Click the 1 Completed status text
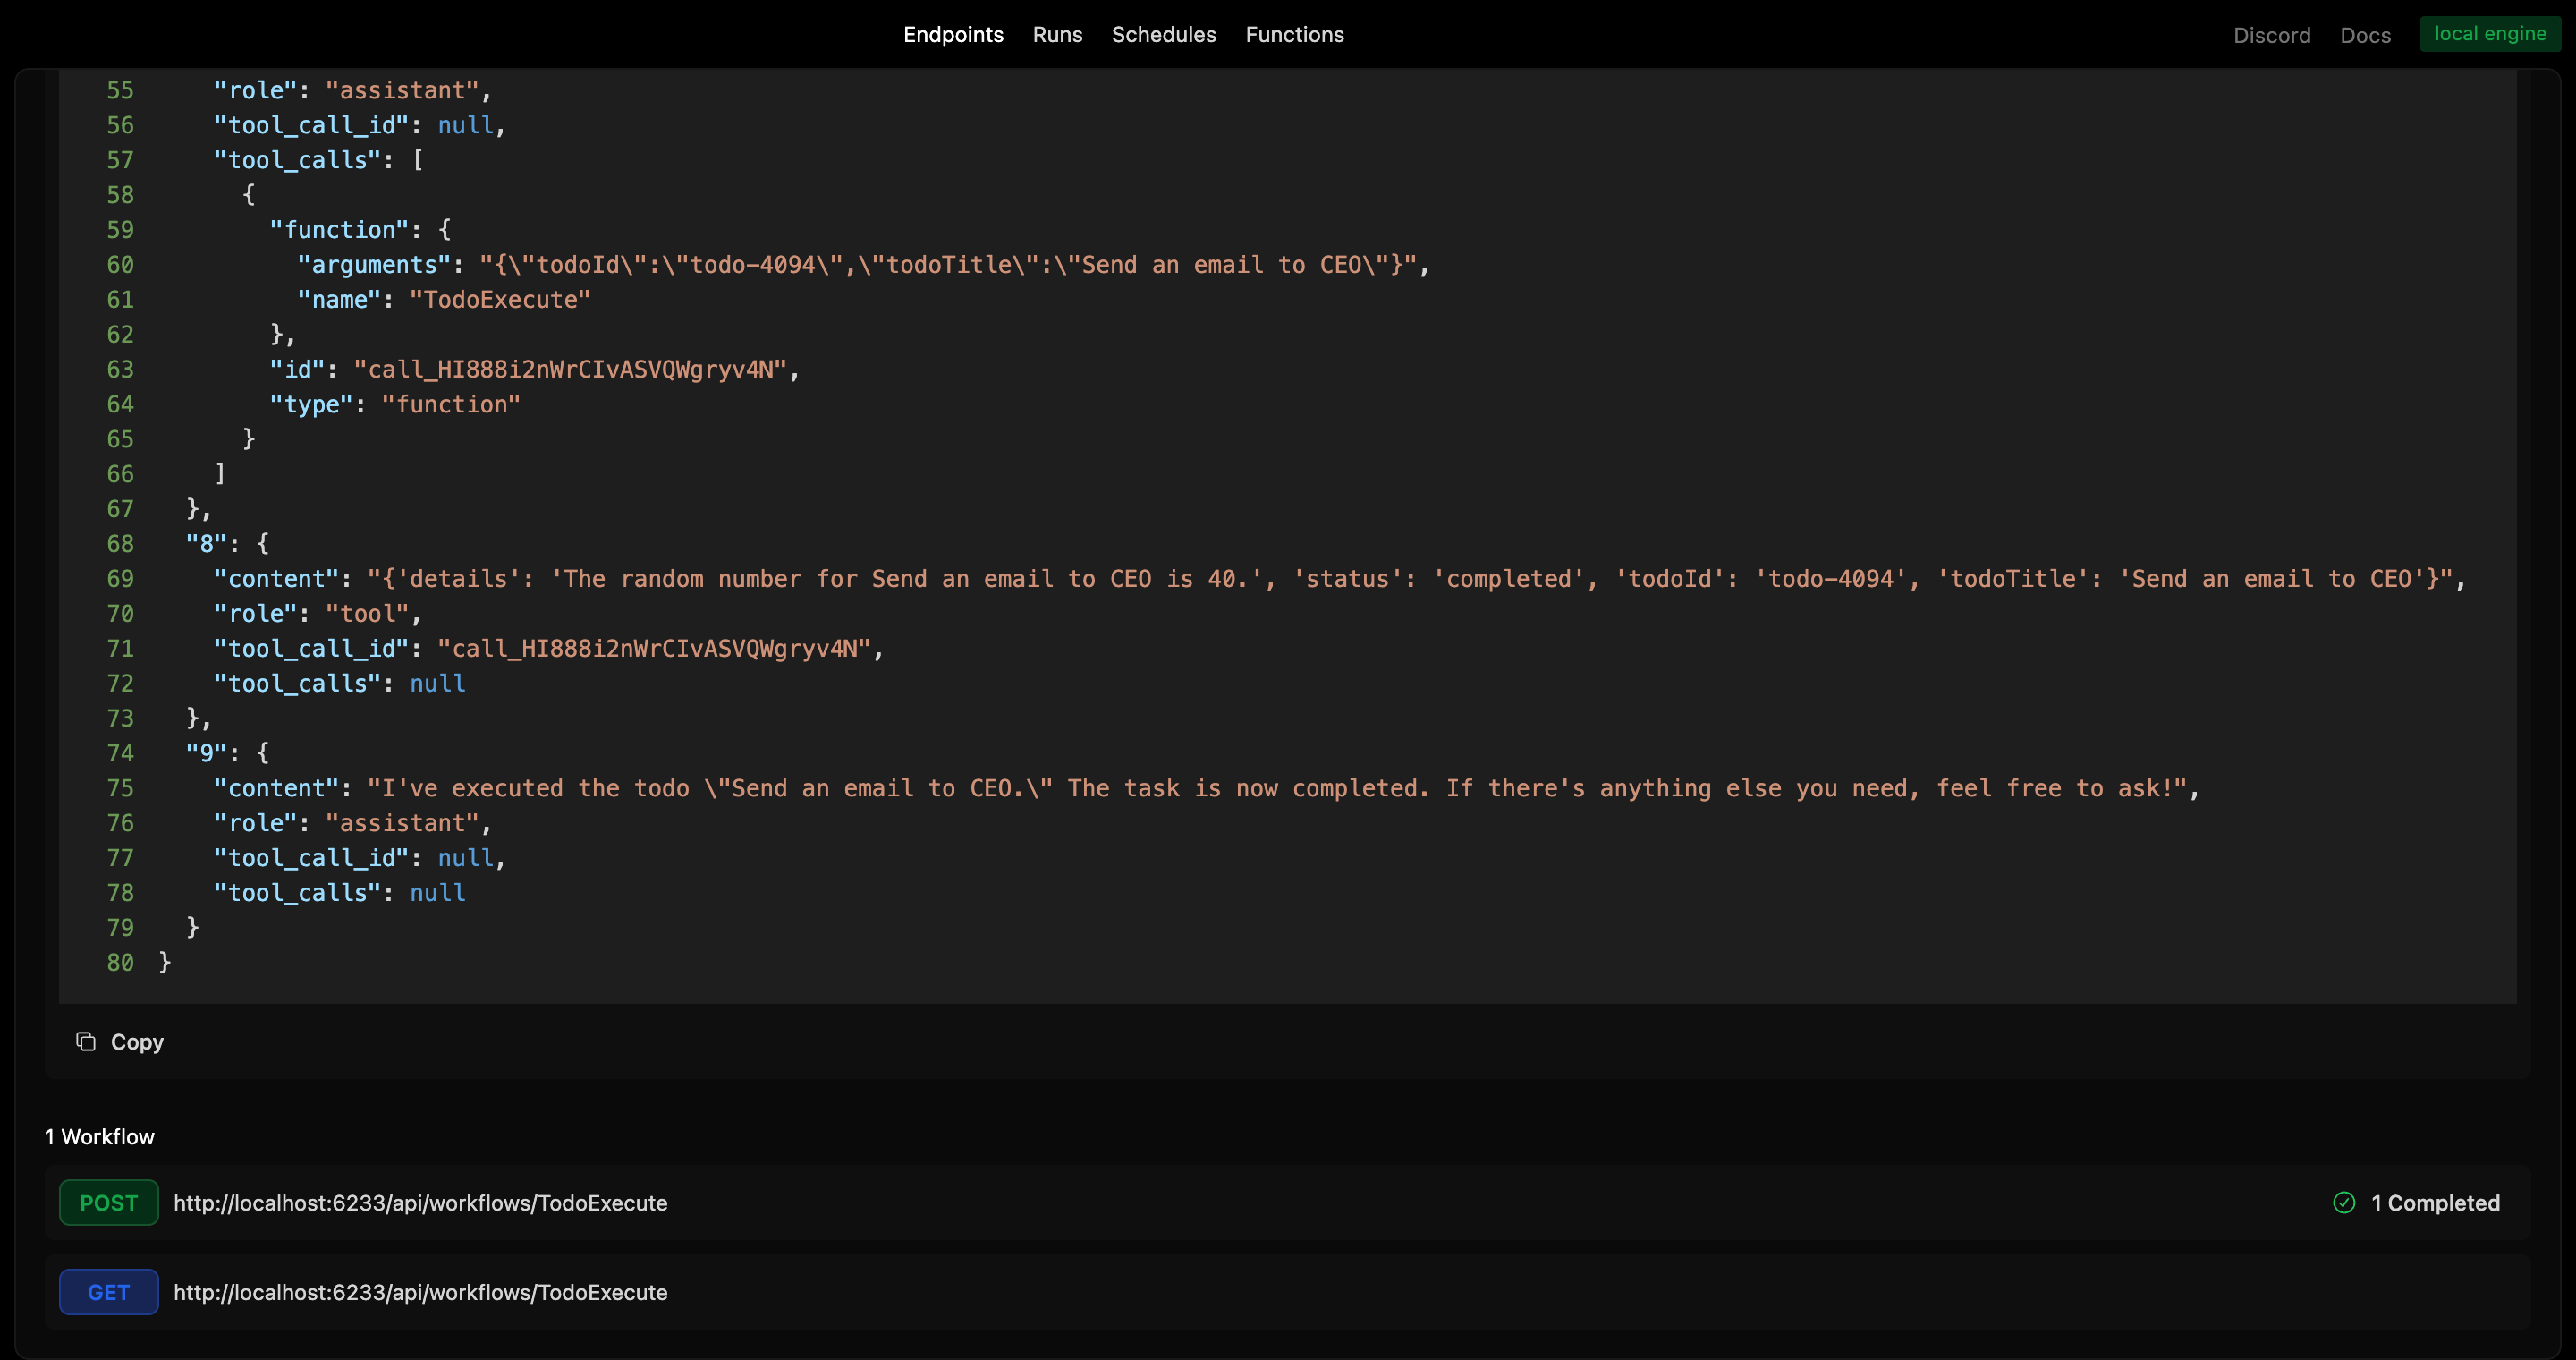This screenshot has height=1360, width=2576. 2435,1203
